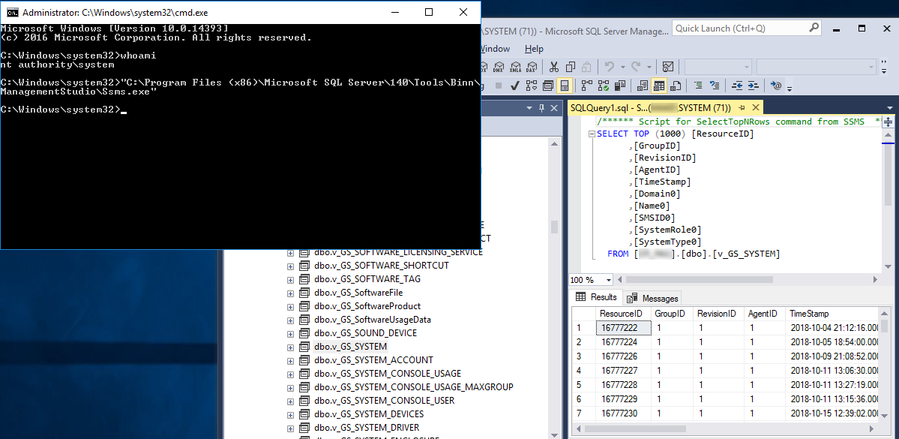The width and height of the screenshot is (899, 439).
Task: Click the Redo arrow icon
Action: coord(636,66)
